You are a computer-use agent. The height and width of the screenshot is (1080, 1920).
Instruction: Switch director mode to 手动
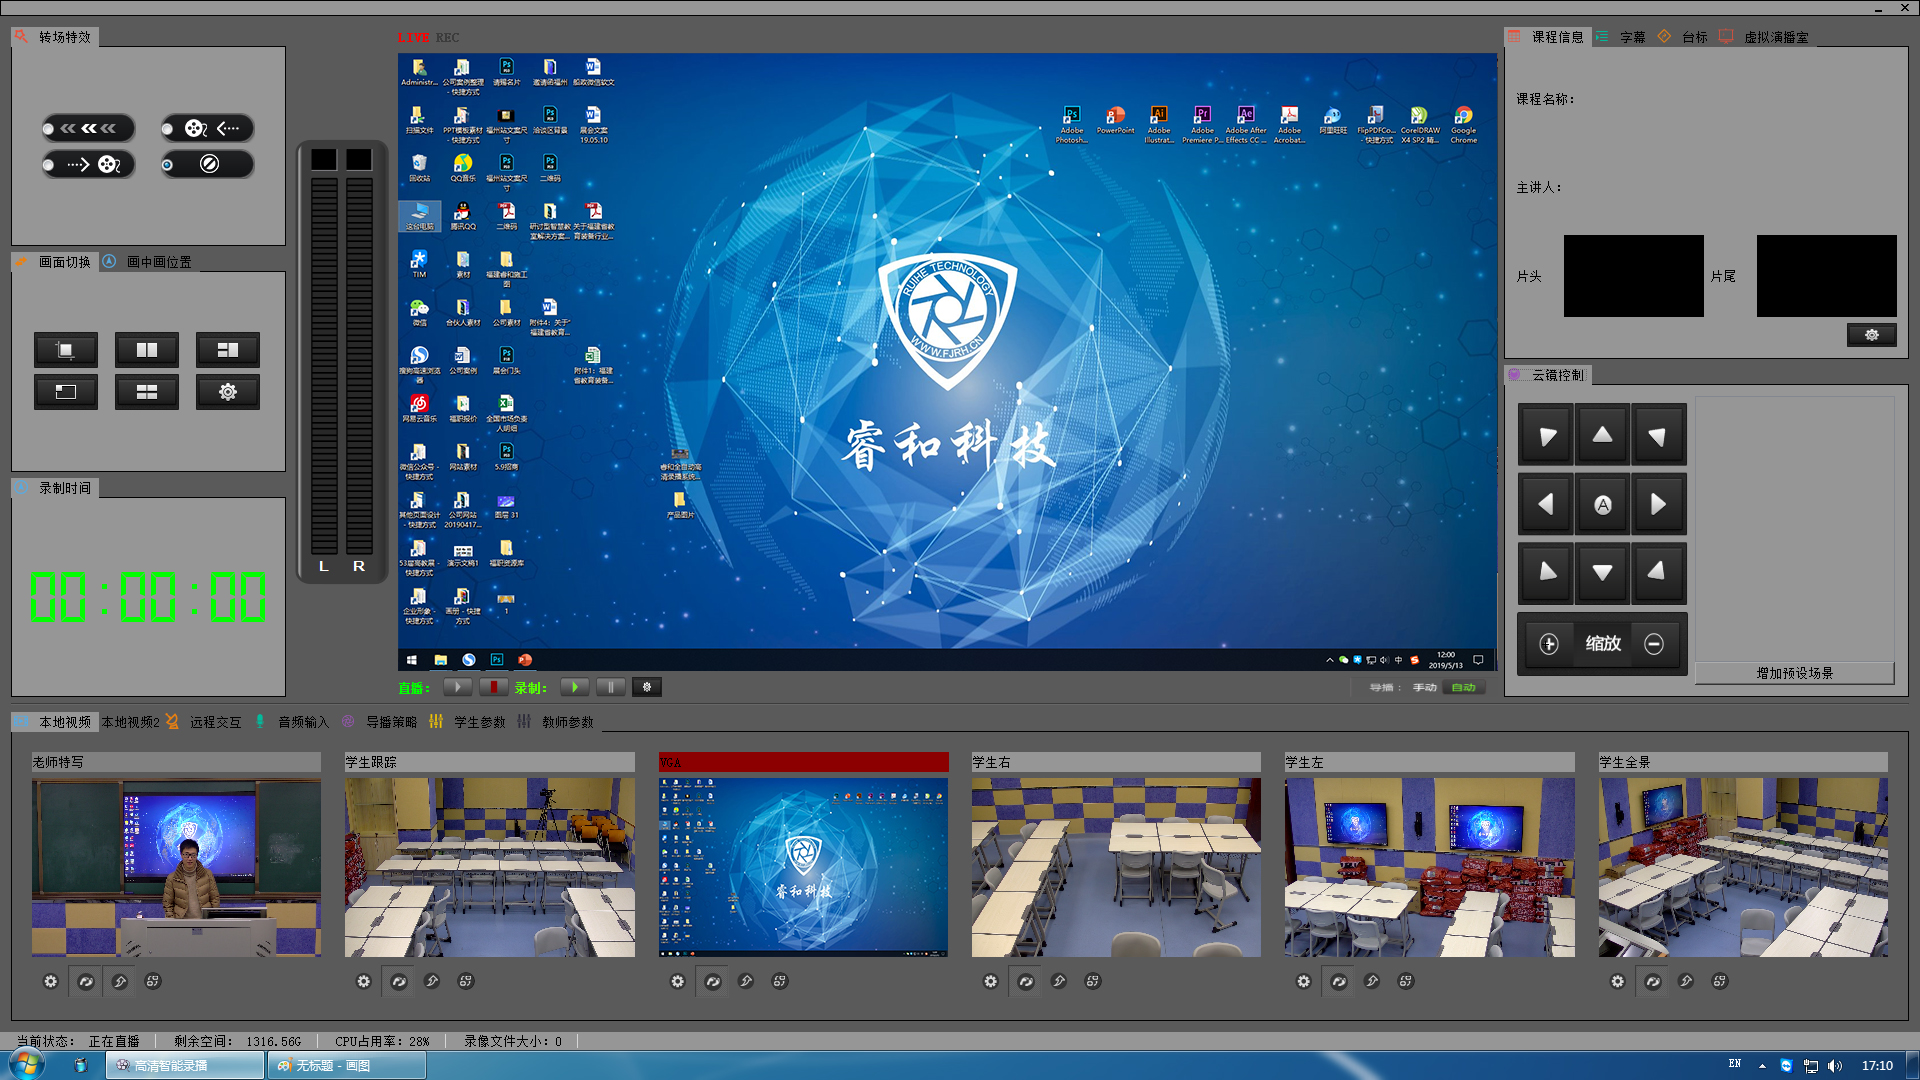coord(1425,687)
